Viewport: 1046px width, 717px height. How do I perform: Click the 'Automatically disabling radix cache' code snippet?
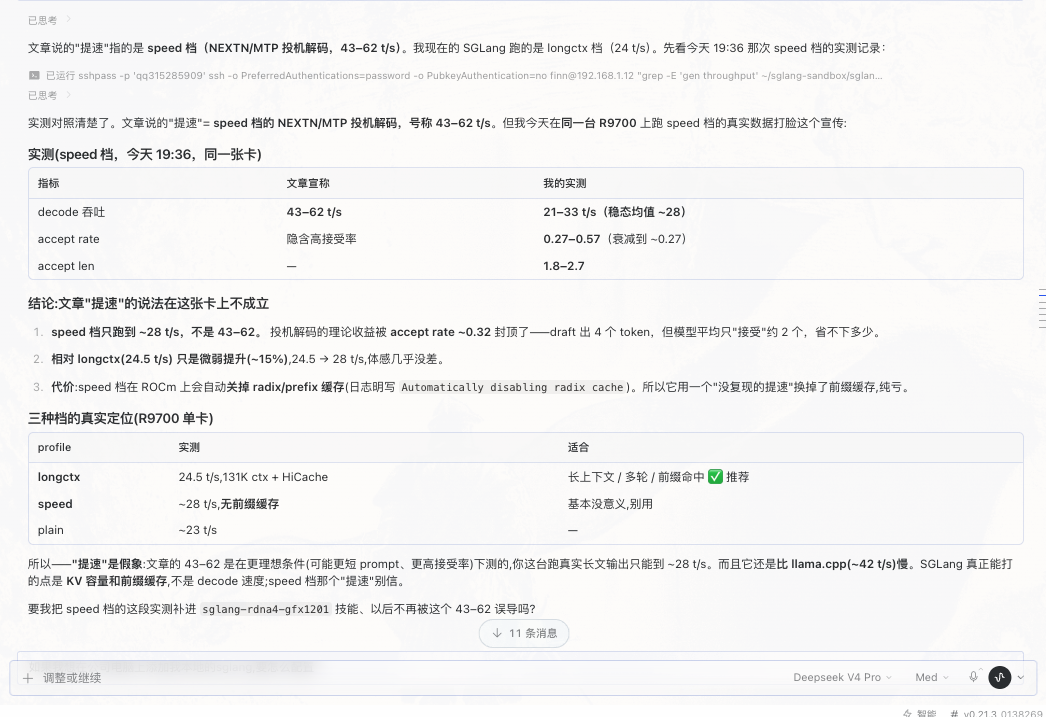click(x=512, y=388)
